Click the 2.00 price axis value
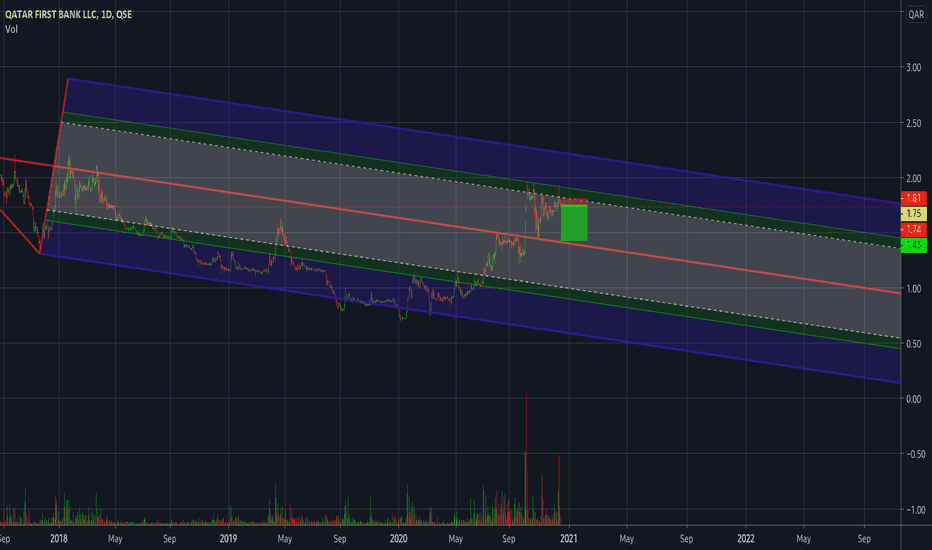 914,178
